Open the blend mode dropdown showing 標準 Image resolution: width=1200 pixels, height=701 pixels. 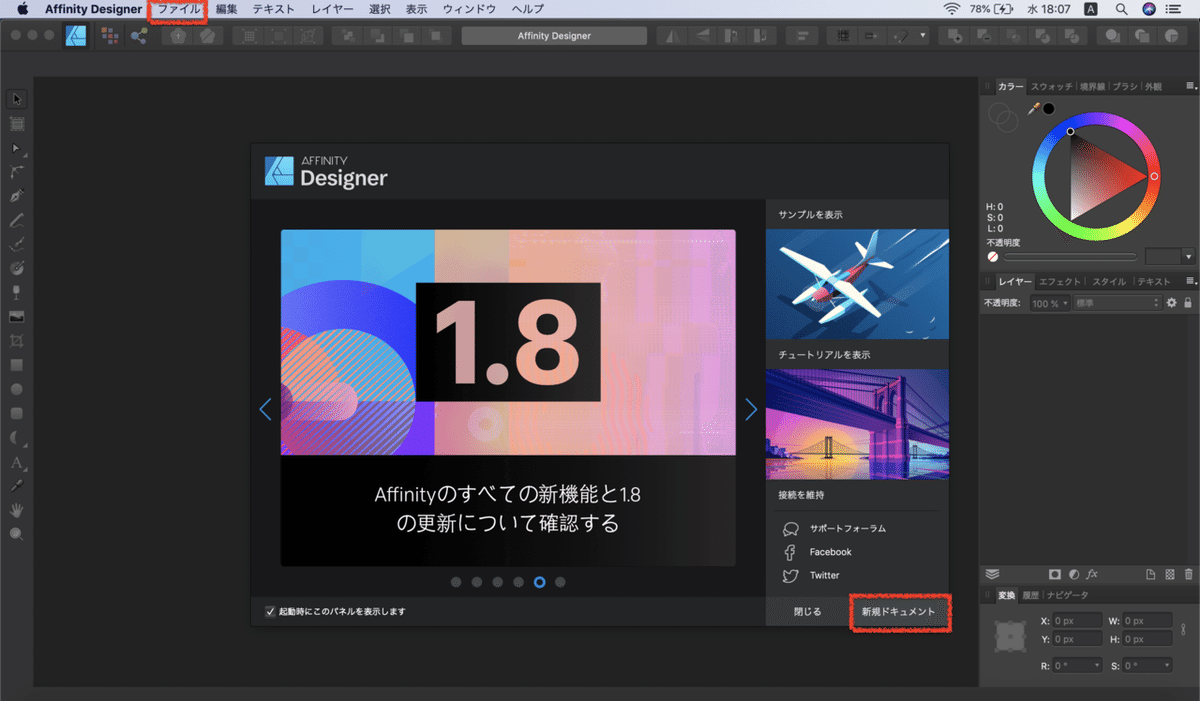[1116, 302]
